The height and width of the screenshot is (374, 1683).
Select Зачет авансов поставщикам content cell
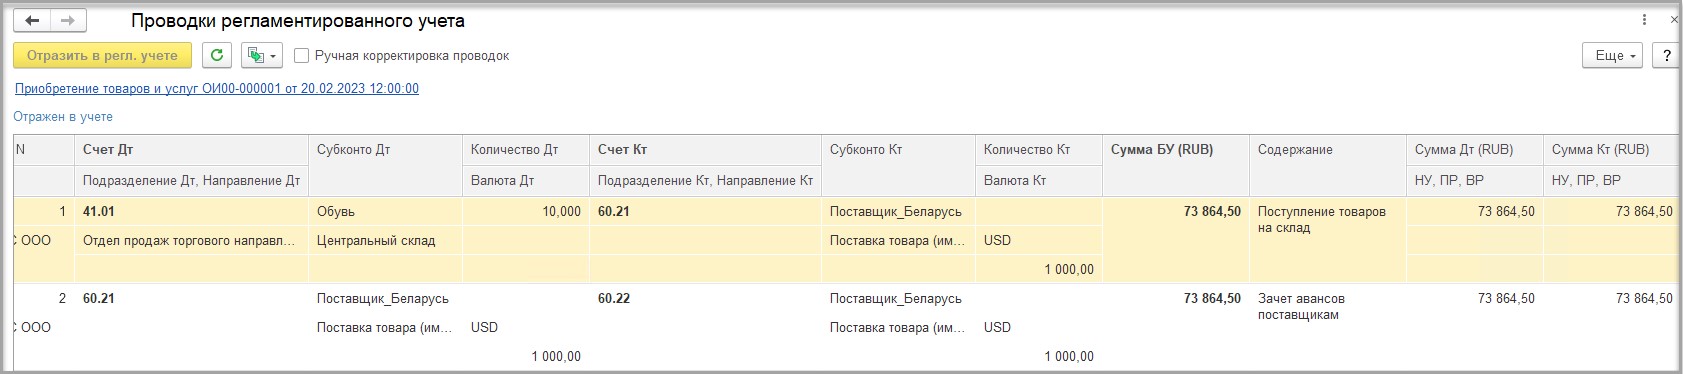pyautogui.click(x=1301, y=306)
